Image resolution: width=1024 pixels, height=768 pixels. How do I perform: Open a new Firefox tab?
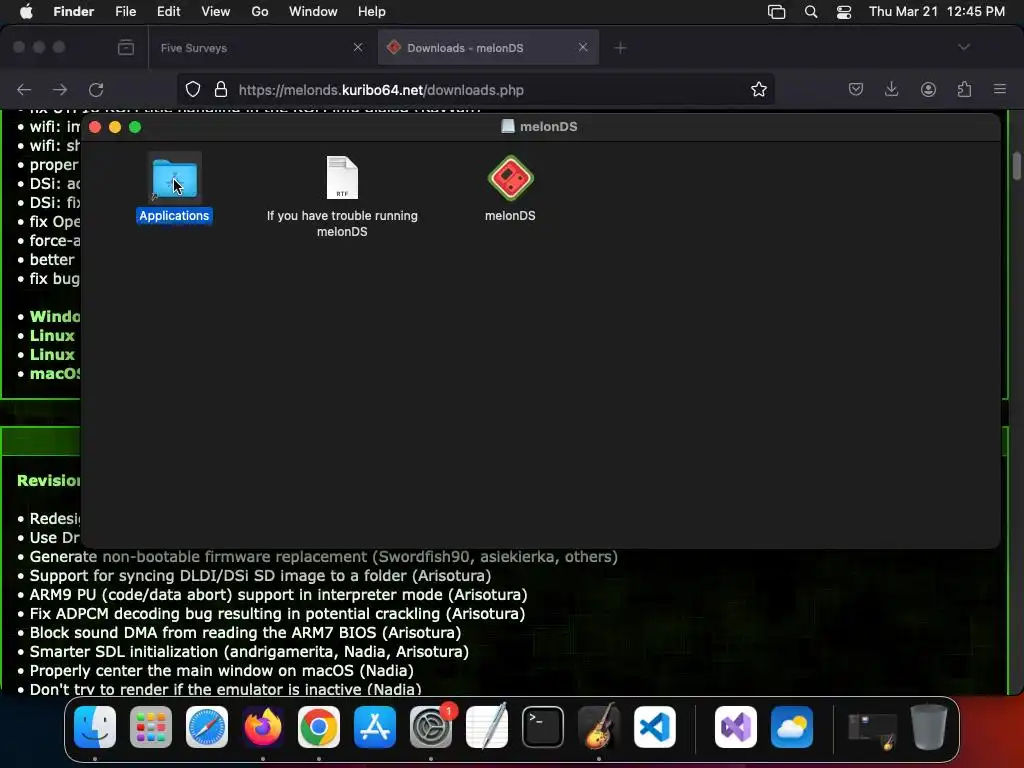(x=620, y=48)
